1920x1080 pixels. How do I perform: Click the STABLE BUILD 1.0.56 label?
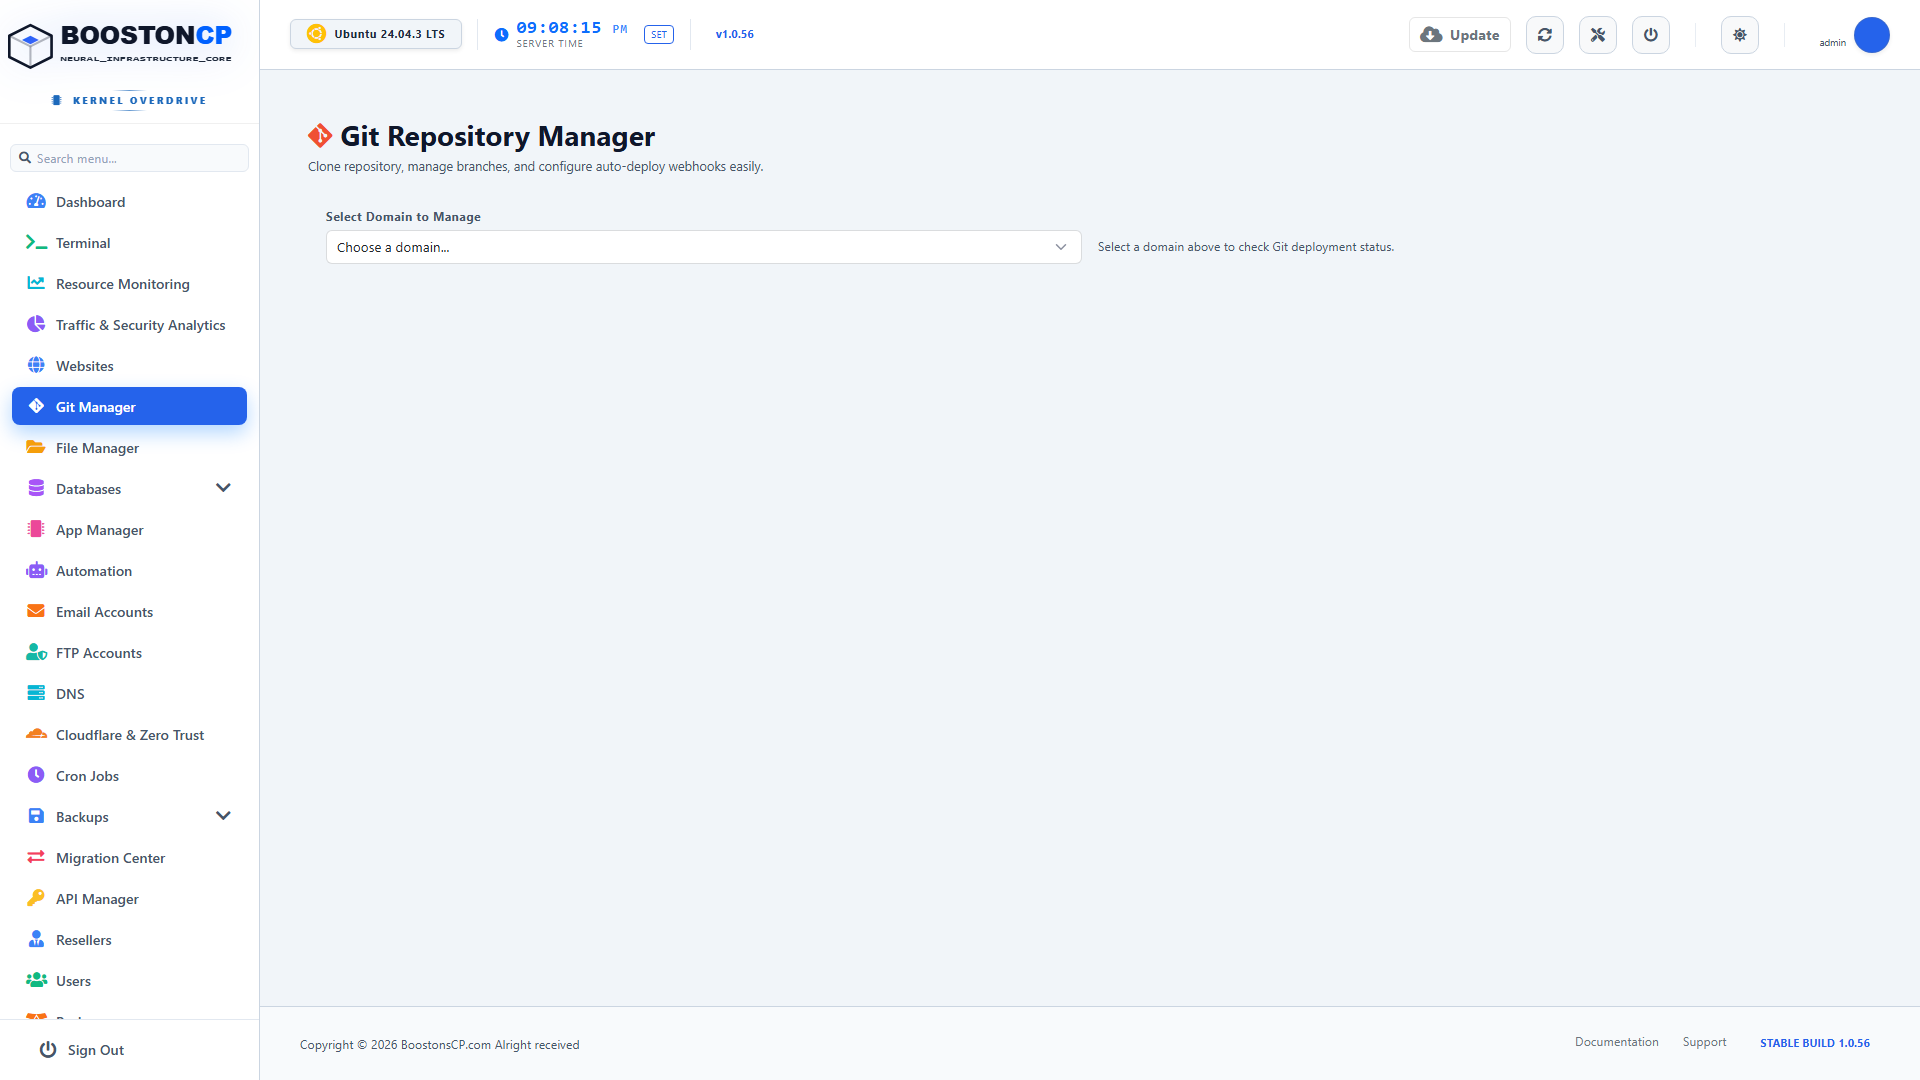coord(1814,1043)
